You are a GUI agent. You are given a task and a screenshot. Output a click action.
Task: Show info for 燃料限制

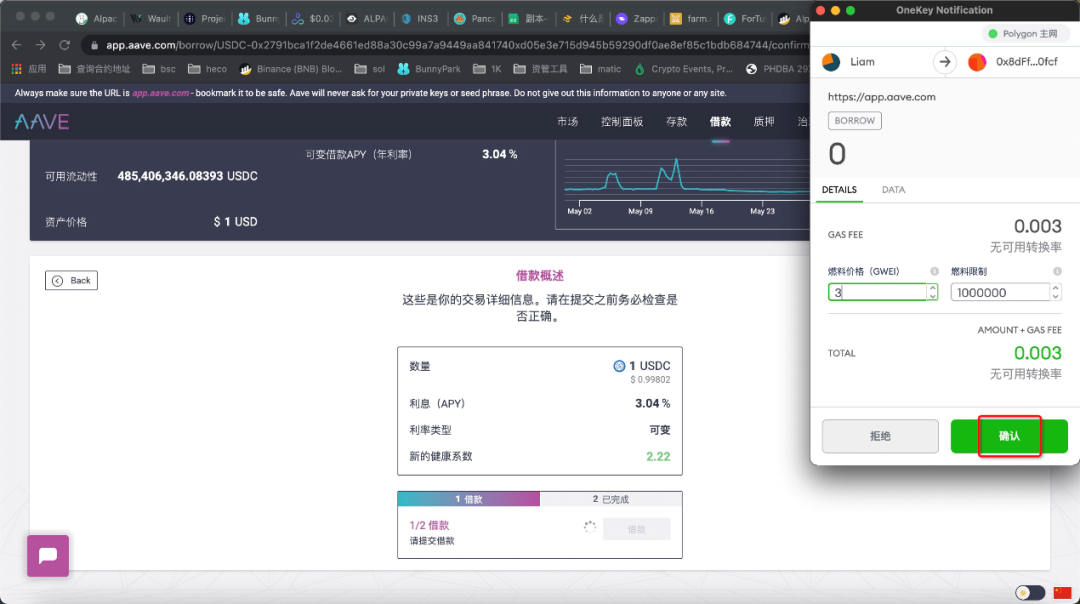(1057, 271)
